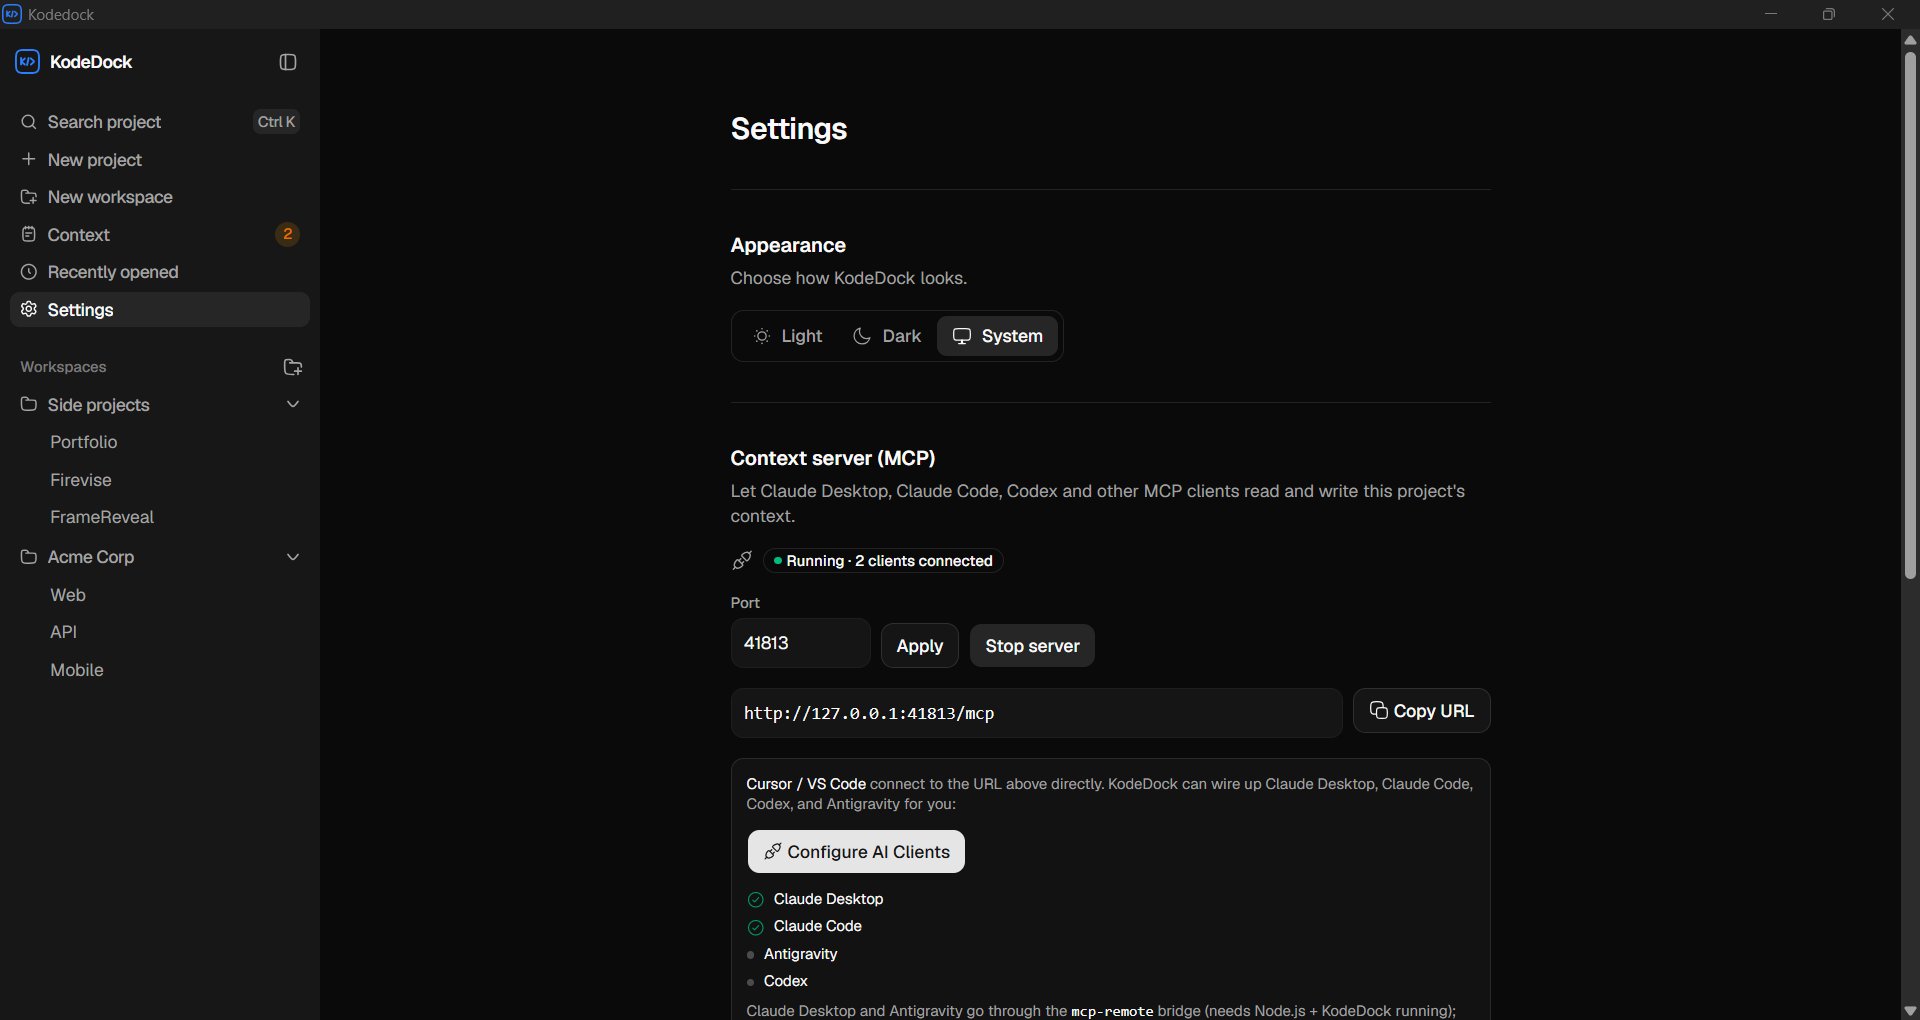Click the Context clipboard icon
Image resolution: width=1920 pixels, height=1020 pixels.
click(x=29, y=234)
